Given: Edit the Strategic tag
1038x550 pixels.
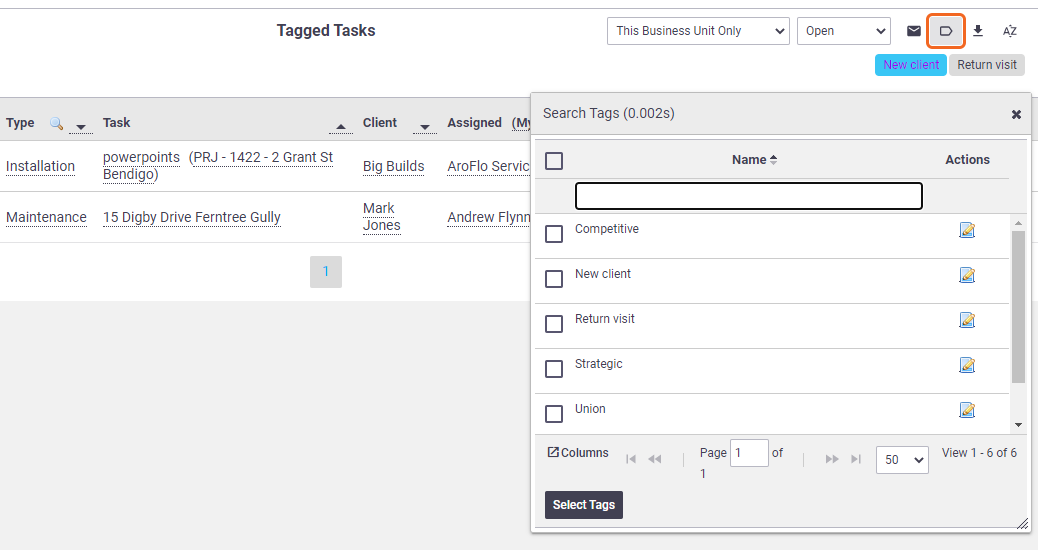Looking at the screenshot, I should point(967,365).
